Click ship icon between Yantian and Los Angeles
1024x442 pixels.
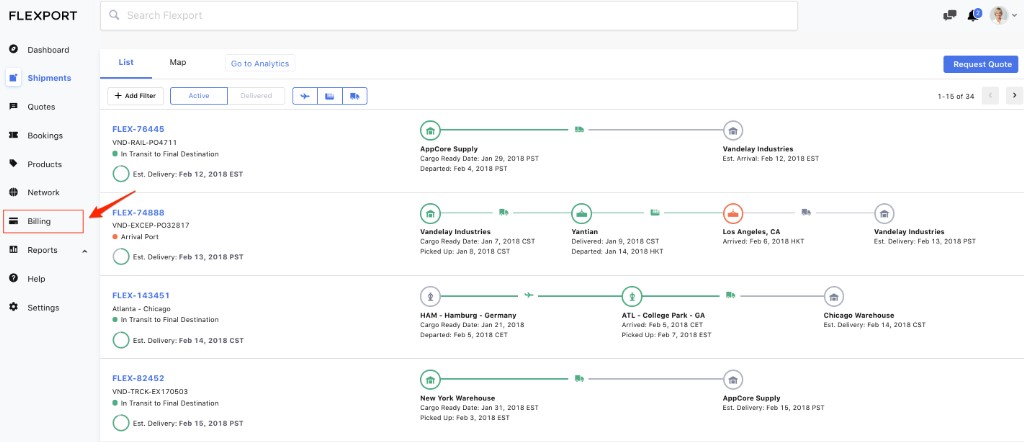655,212
